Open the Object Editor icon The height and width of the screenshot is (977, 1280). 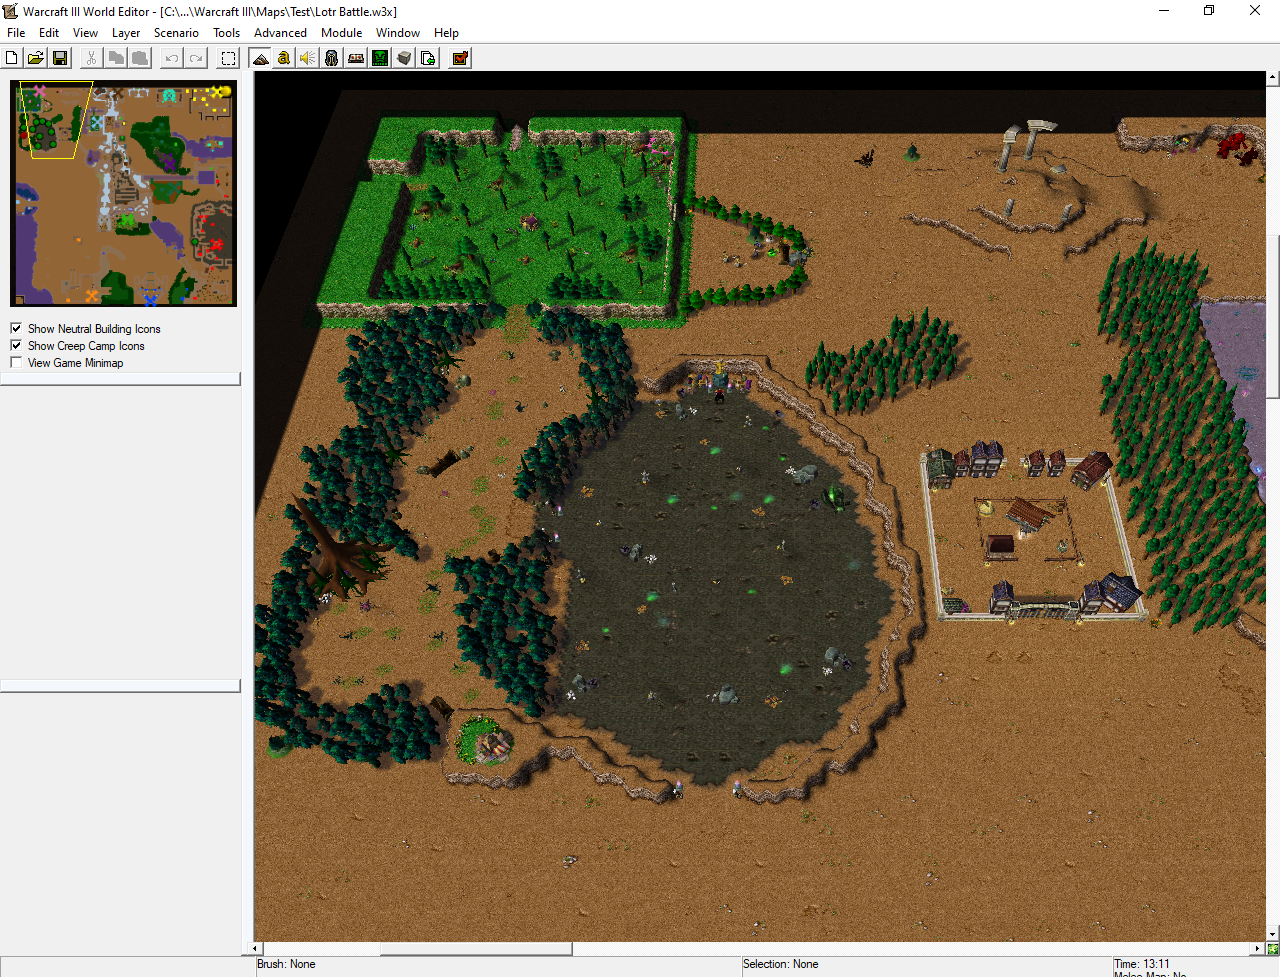[332, 58]
